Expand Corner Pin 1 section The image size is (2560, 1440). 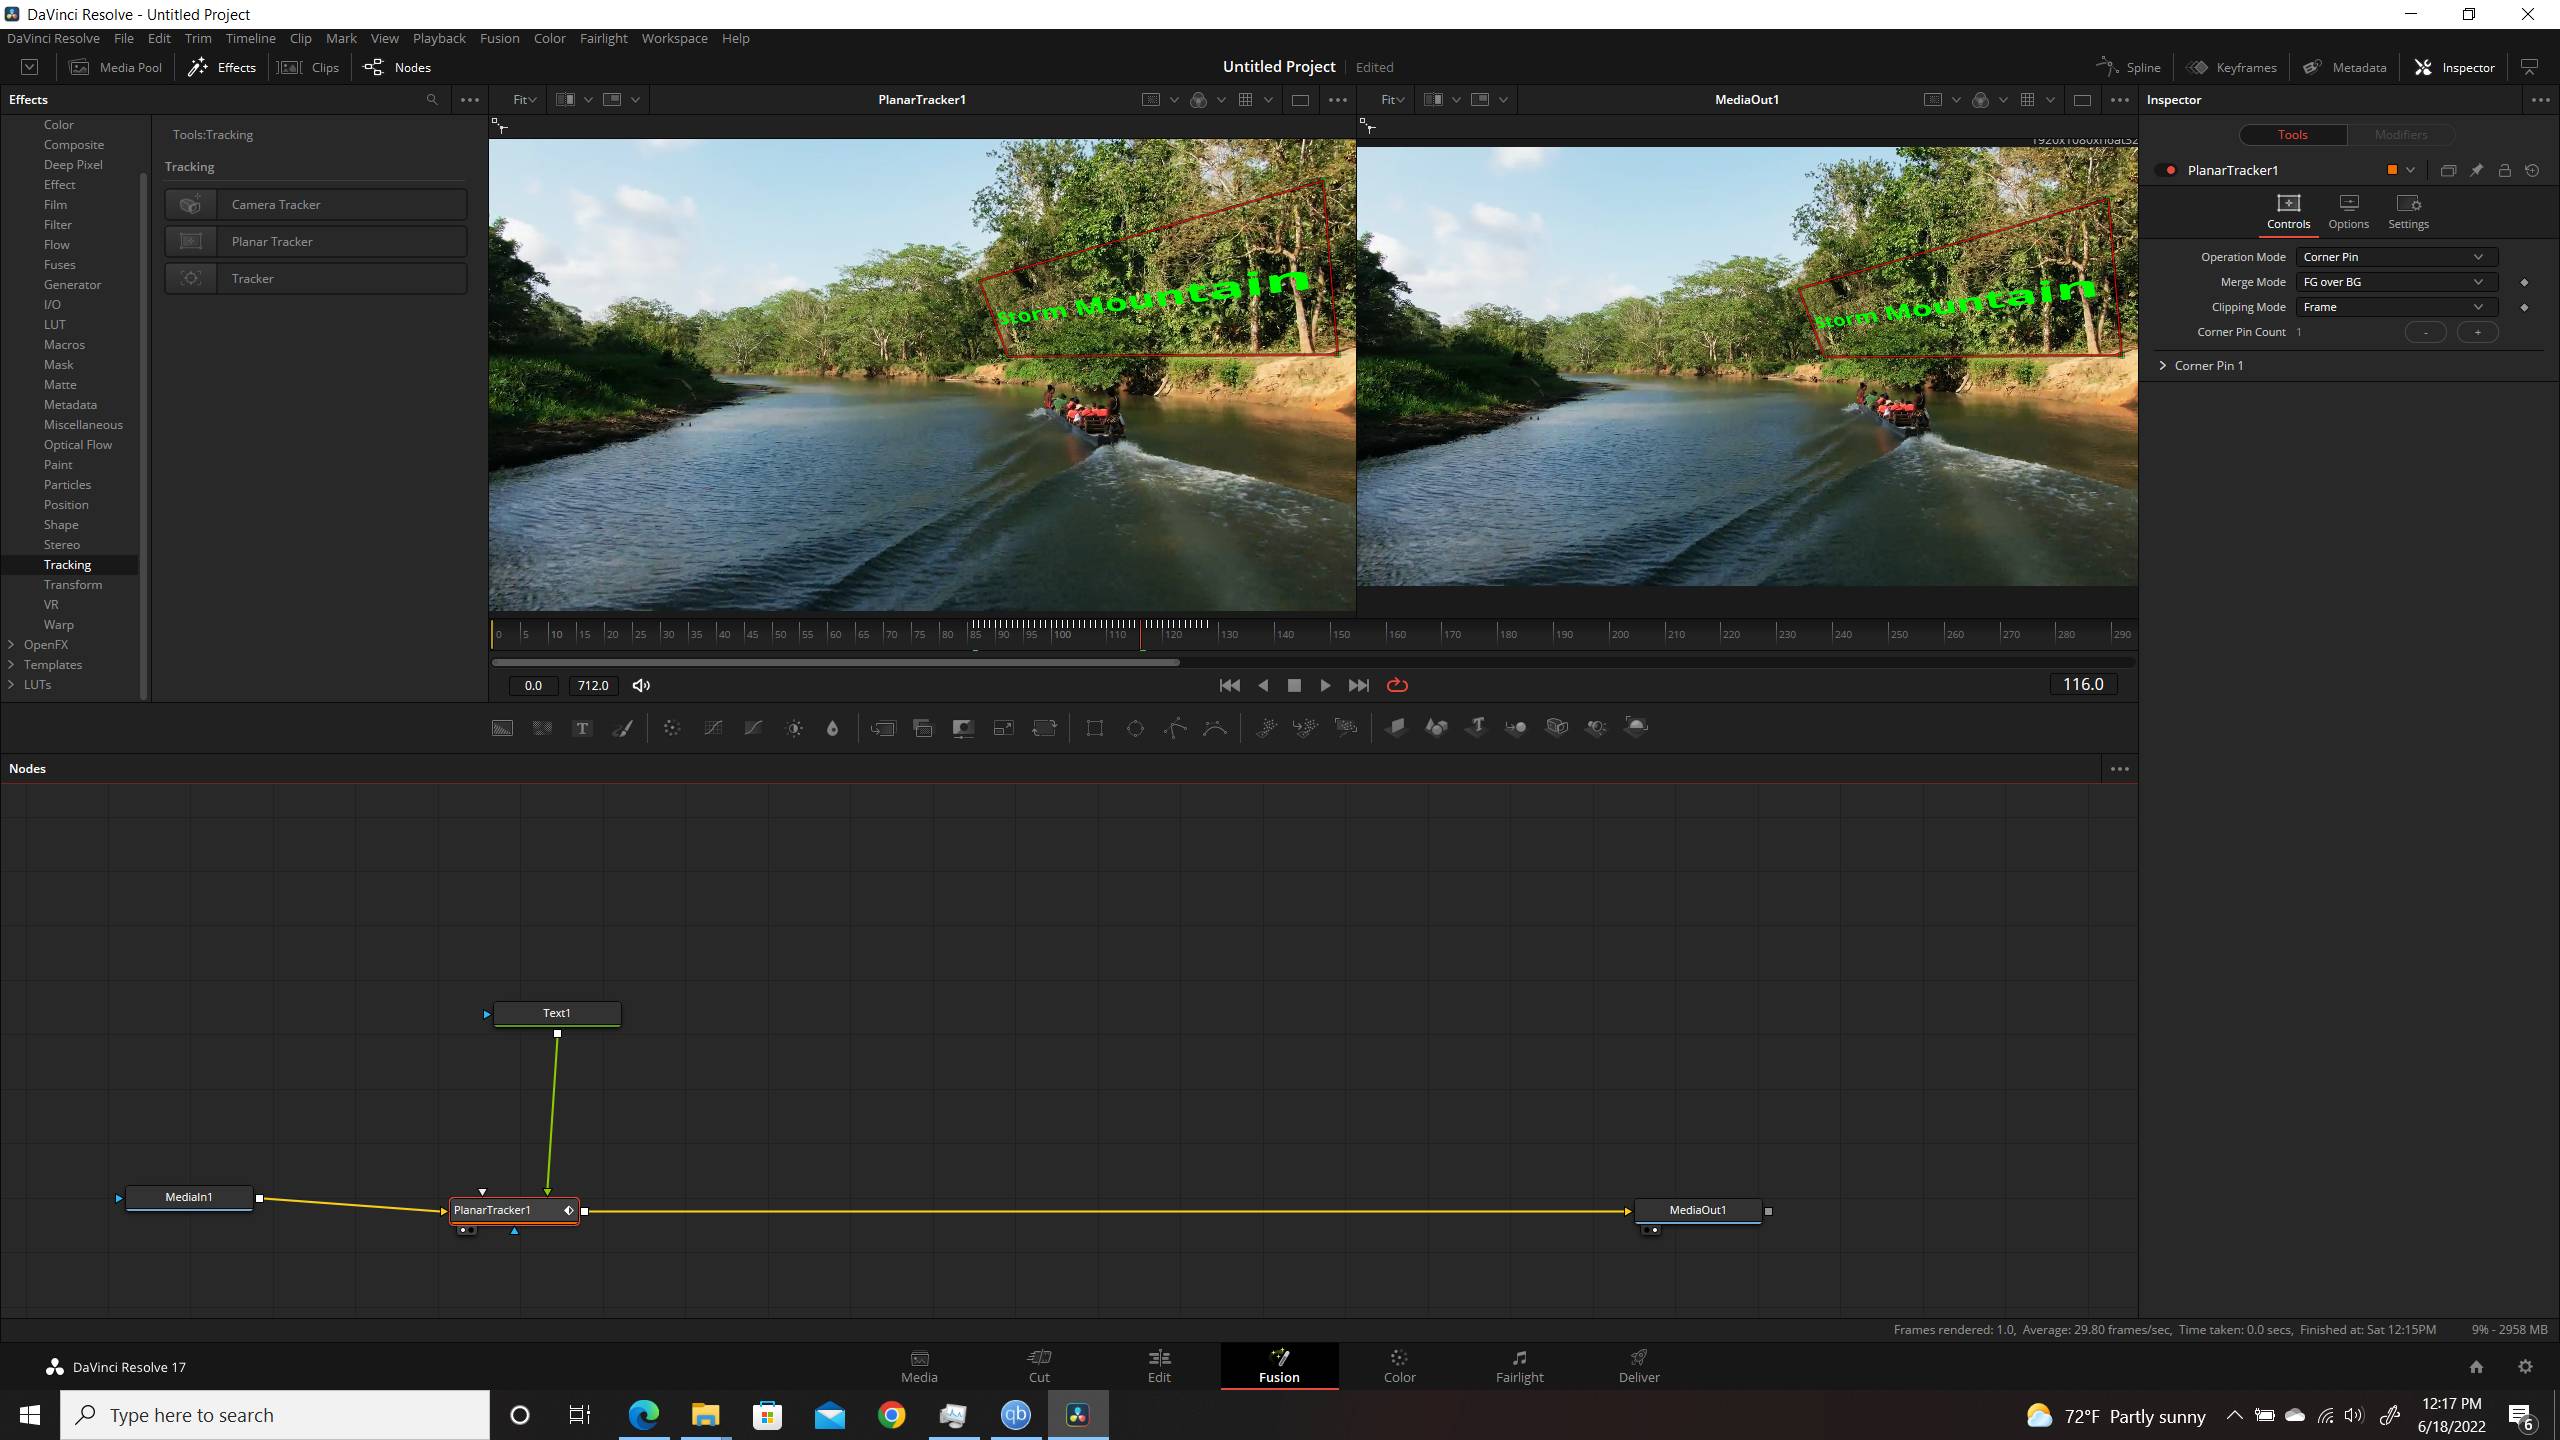[2163, 366]
